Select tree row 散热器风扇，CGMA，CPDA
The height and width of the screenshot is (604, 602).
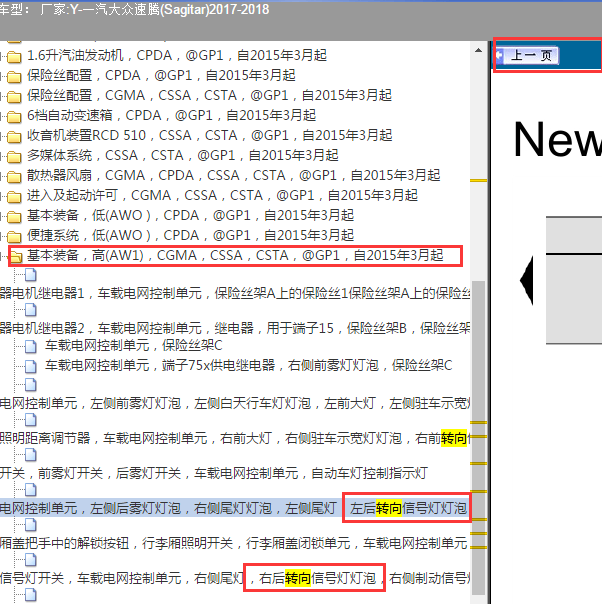[x=233, y=176]
